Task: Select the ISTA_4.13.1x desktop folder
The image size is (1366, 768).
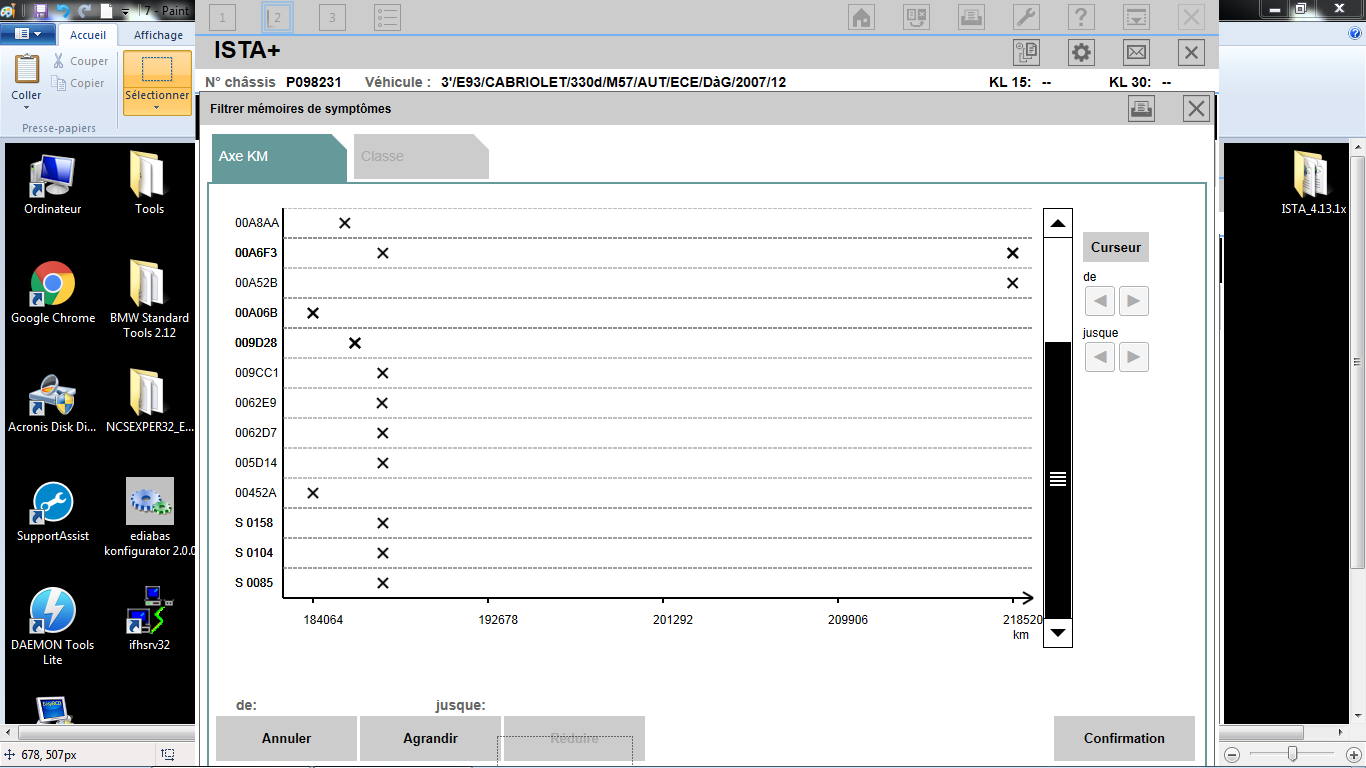Action: 1314,184
